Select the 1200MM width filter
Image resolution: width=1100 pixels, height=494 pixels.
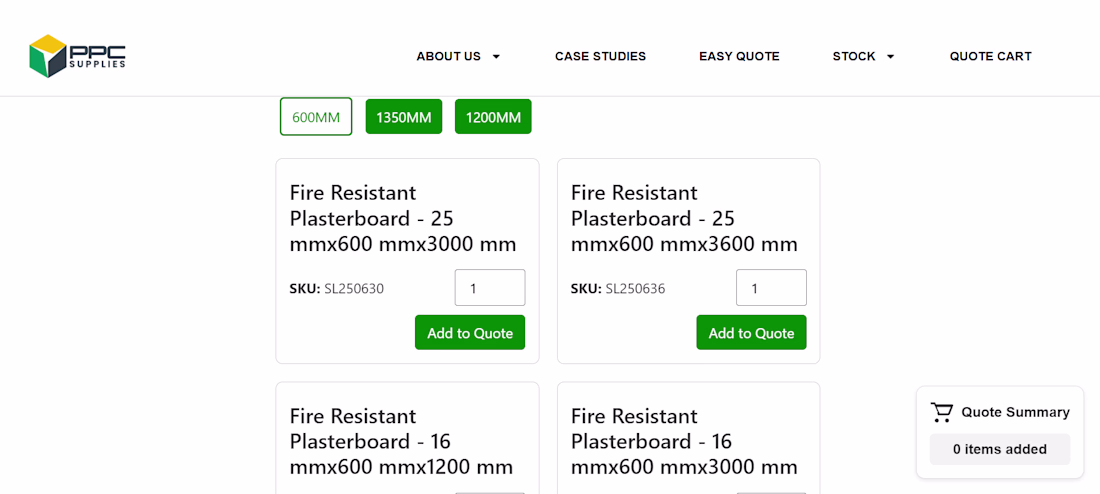[493, 117]
